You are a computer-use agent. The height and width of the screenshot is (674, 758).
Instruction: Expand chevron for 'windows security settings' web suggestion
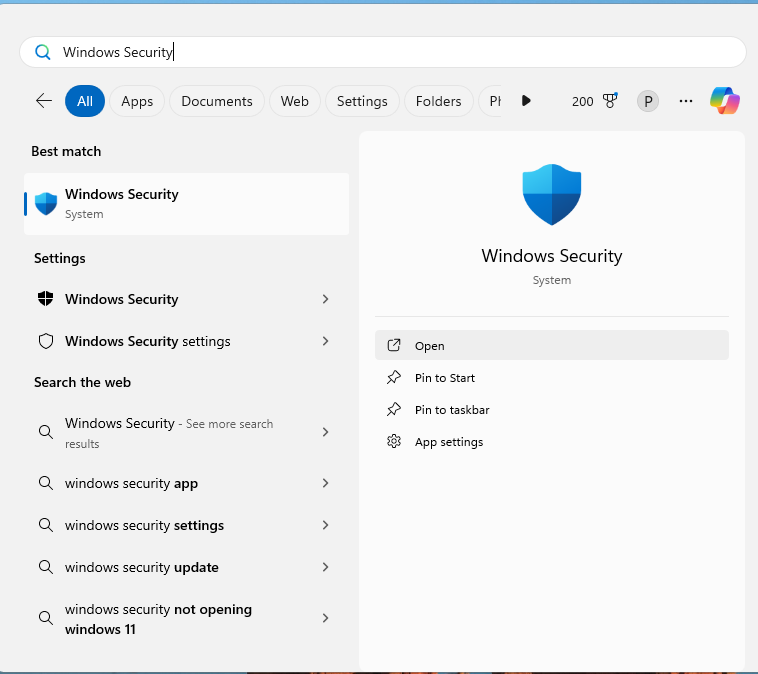click(325, 525)
